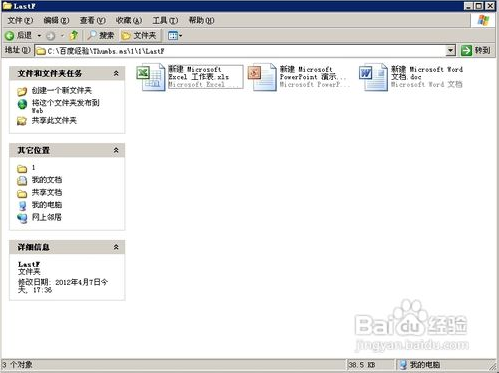Open the Search (搜索) toolbar button
This screenshot has width=499, height=373.
101,35
